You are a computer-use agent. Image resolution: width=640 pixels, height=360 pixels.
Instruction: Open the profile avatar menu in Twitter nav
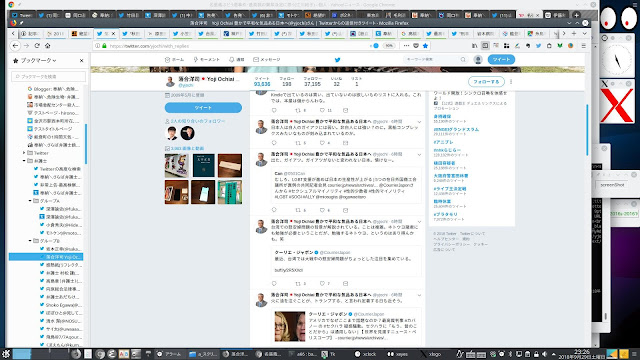478,60
